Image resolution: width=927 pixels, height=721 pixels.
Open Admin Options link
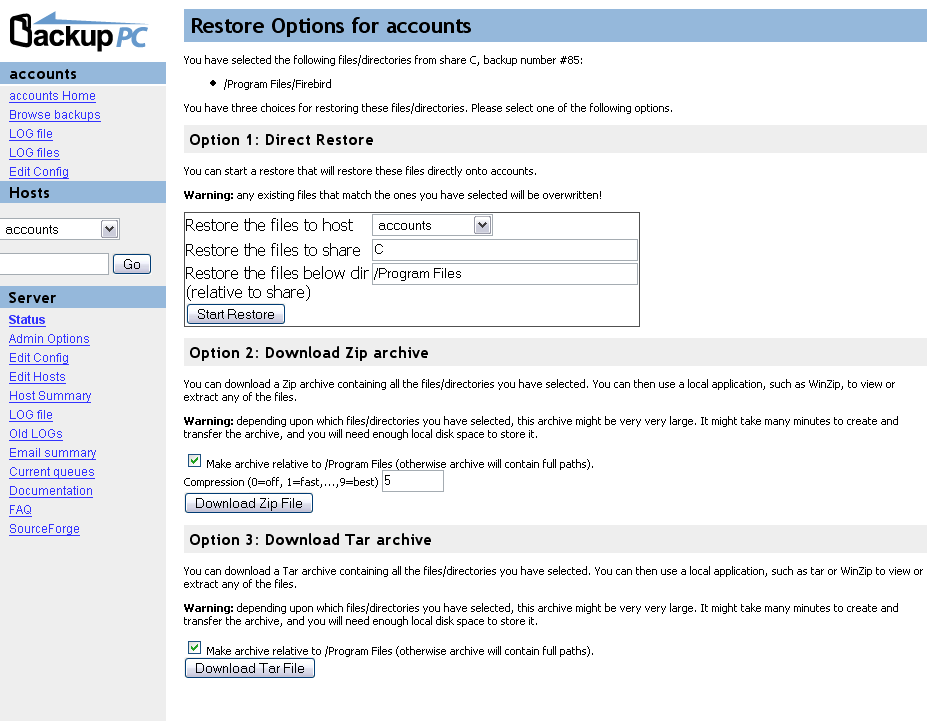(49, 339)
